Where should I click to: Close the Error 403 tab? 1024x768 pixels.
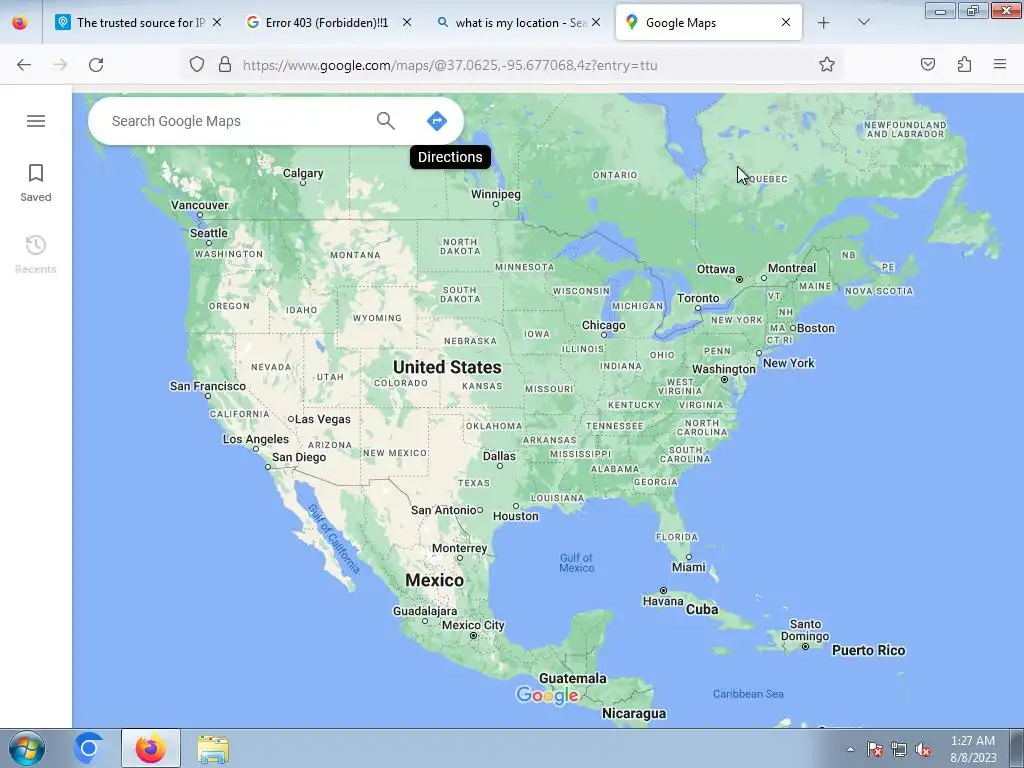407,22
